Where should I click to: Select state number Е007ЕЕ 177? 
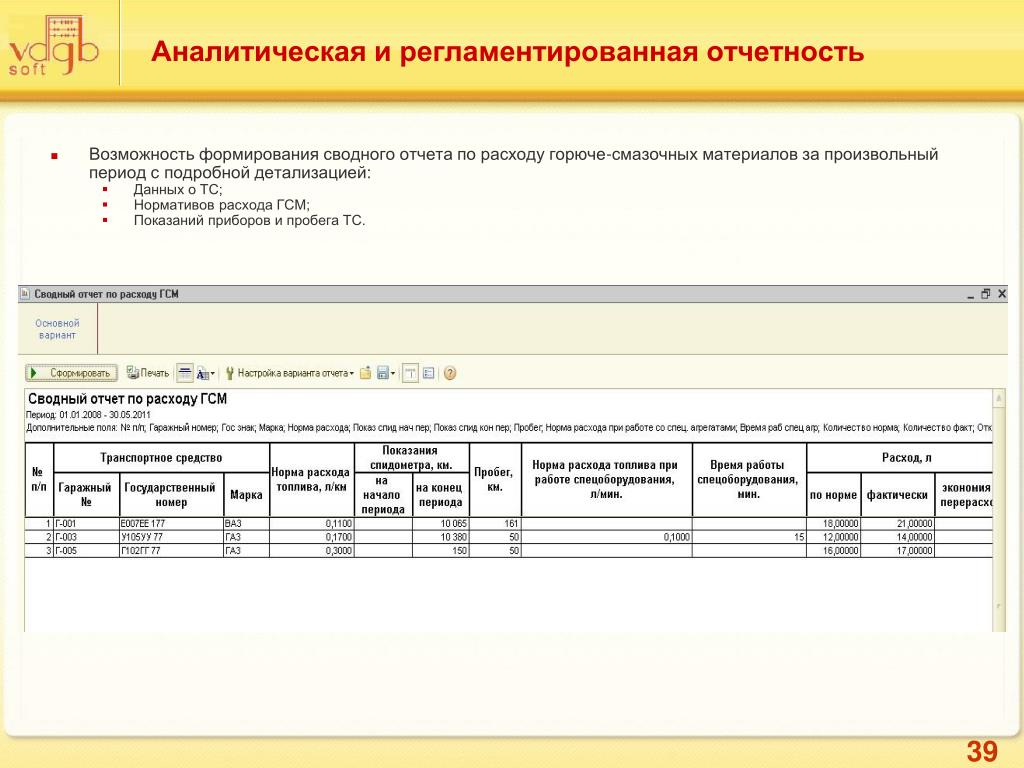tap(171, 524)
